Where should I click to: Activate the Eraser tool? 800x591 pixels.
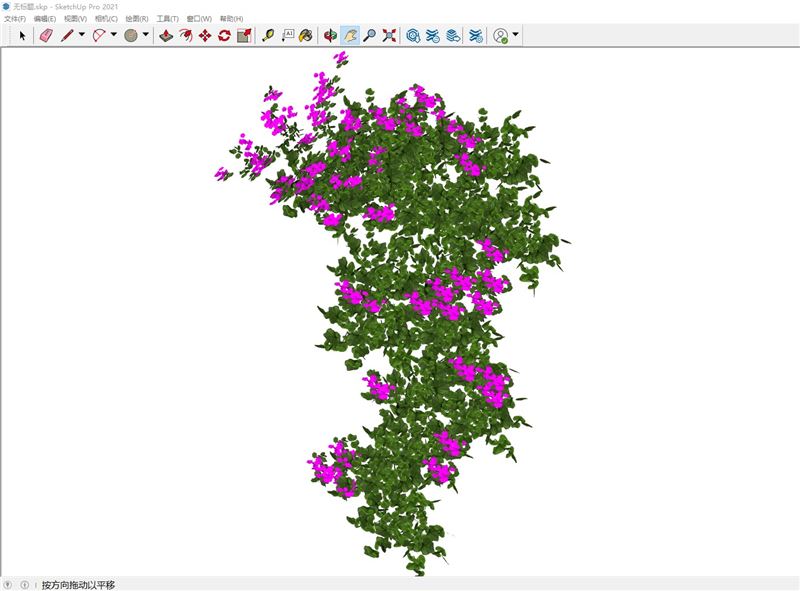point(46,36)
